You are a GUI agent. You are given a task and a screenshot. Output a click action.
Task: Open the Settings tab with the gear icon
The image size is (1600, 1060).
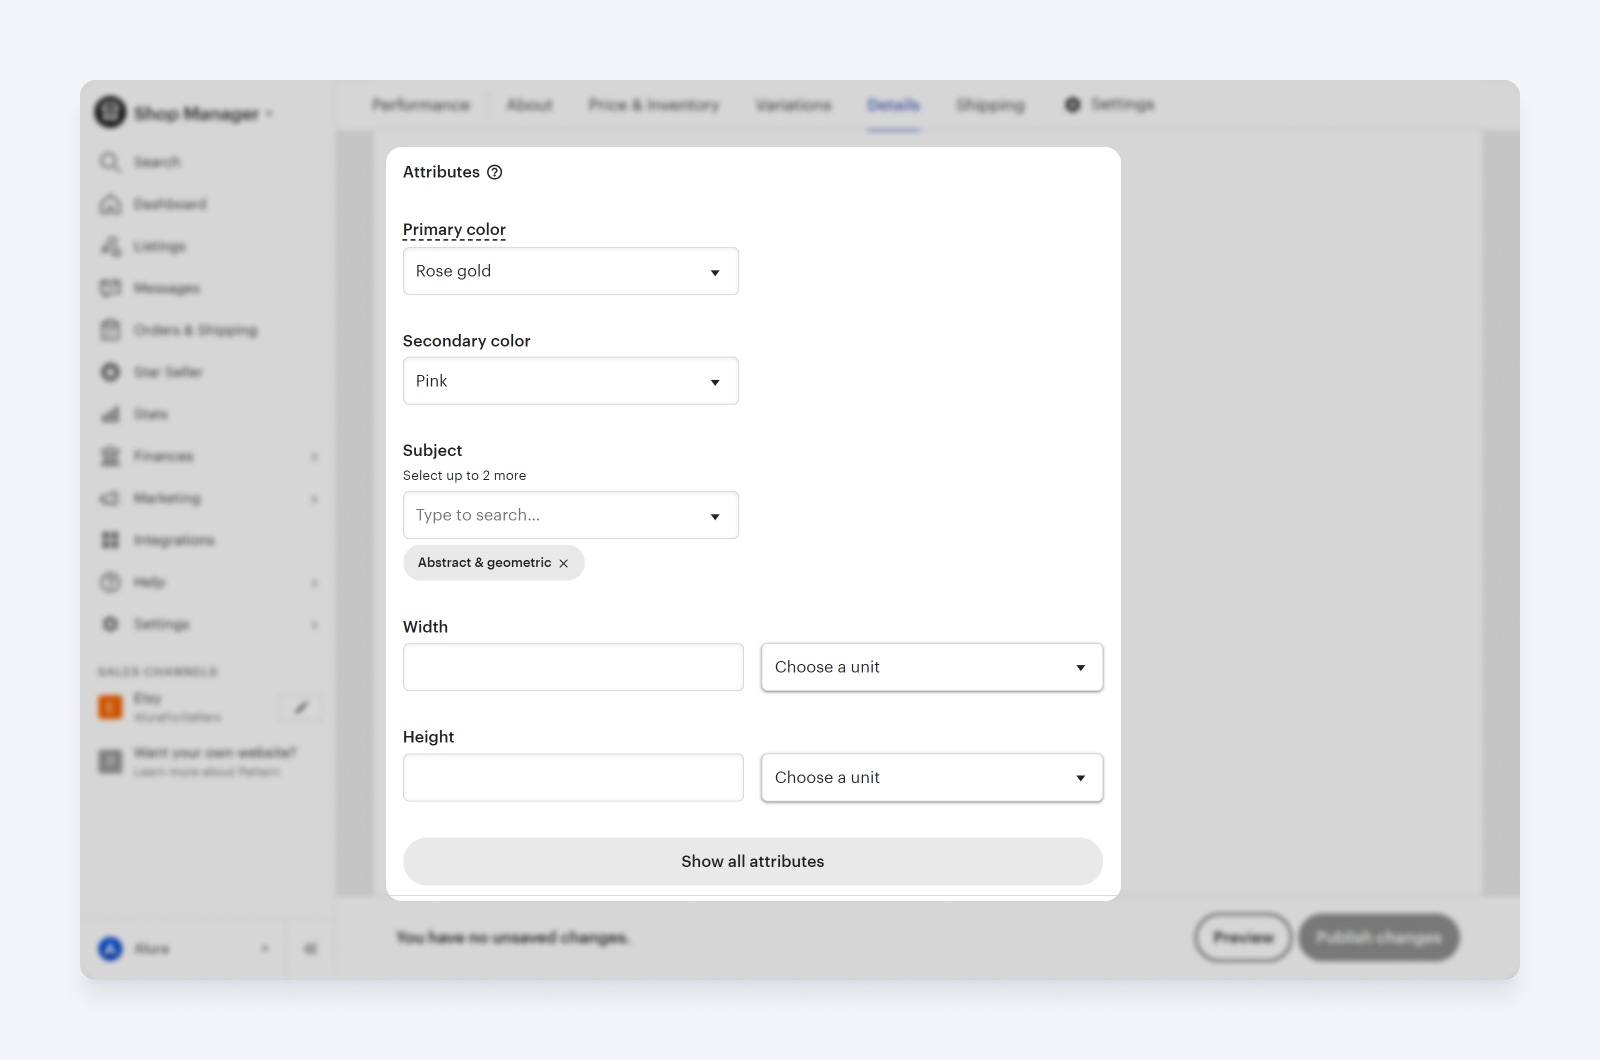pos(1109,104)
